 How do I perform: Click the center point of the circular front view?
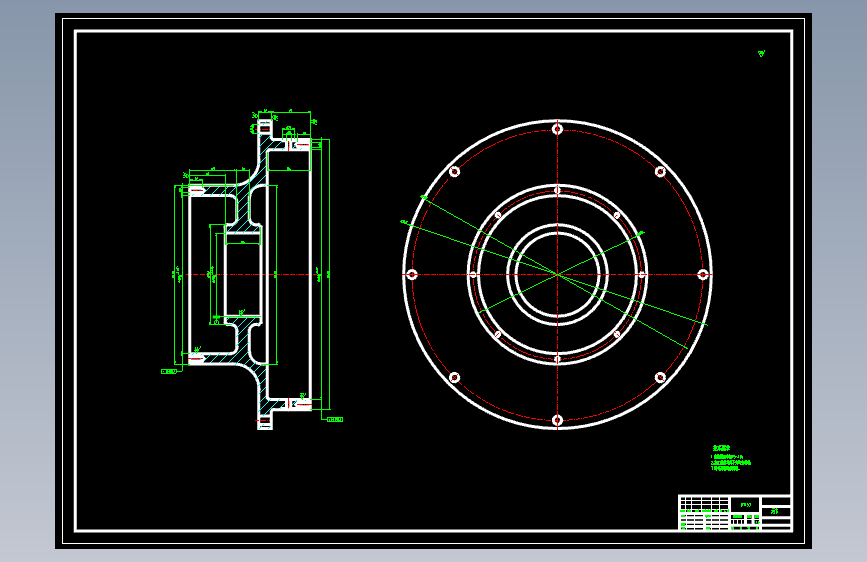point(557,274)
